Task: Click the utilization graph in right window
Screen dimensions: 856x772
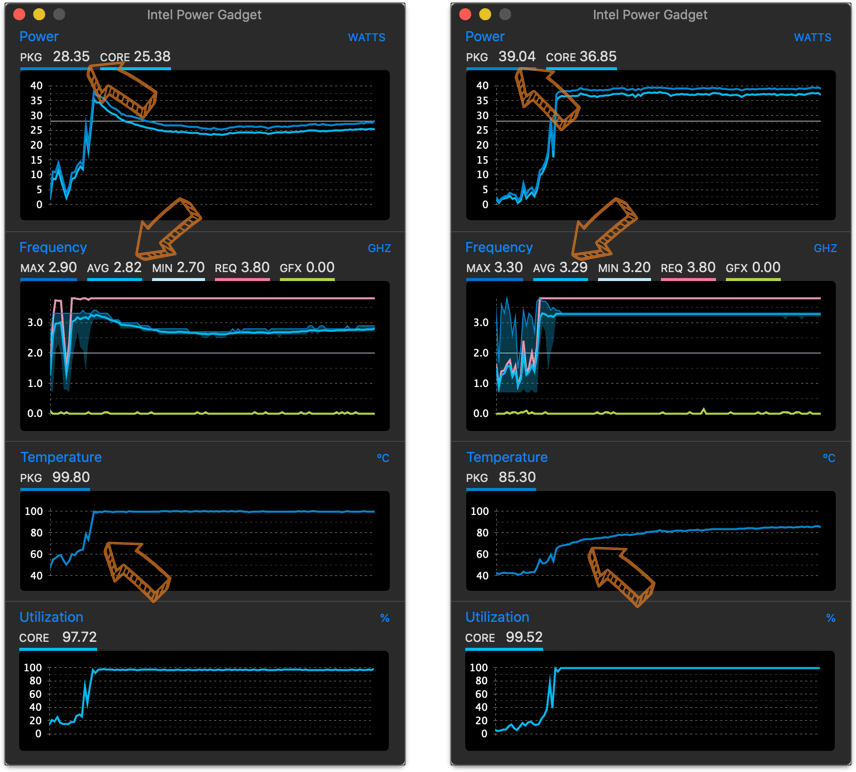Action: click(650, 700)
